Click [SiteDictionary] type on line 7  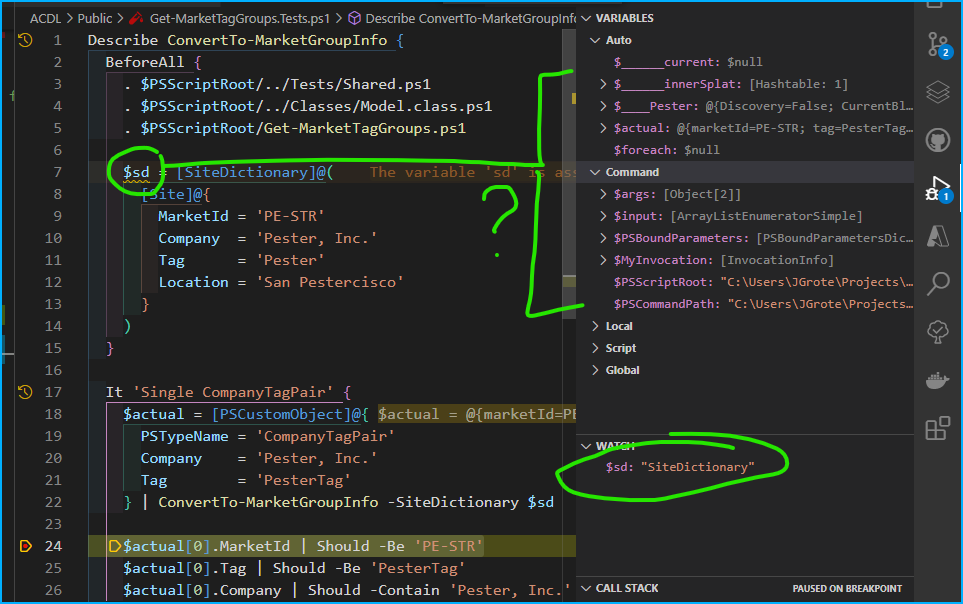[246, 172]
